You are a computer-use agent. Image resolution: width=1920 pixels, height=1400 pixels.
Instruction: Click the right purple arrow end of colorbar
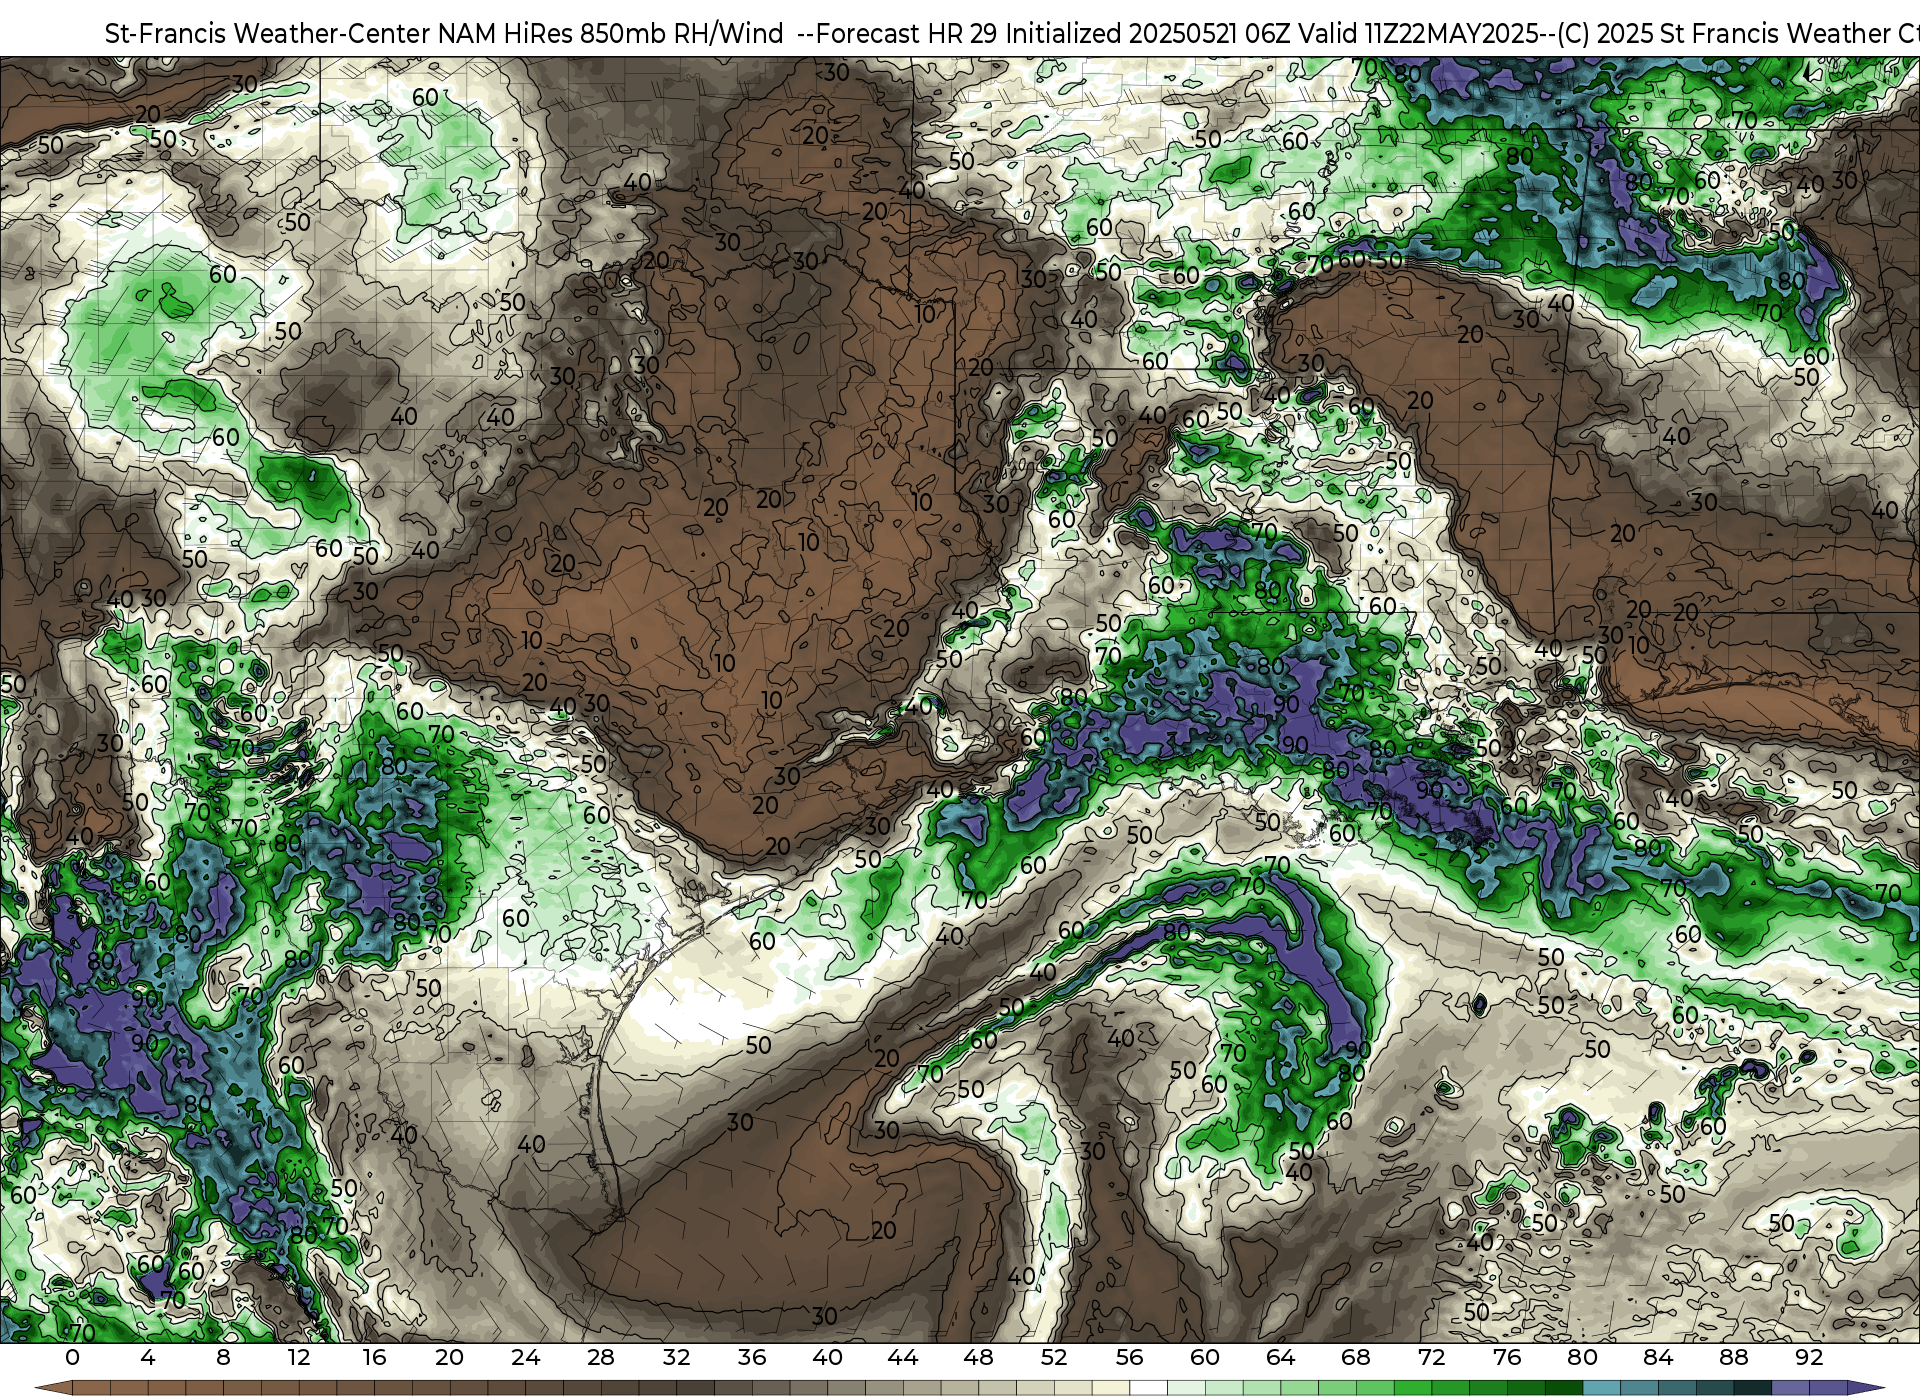click(x=1866, y=1388)
